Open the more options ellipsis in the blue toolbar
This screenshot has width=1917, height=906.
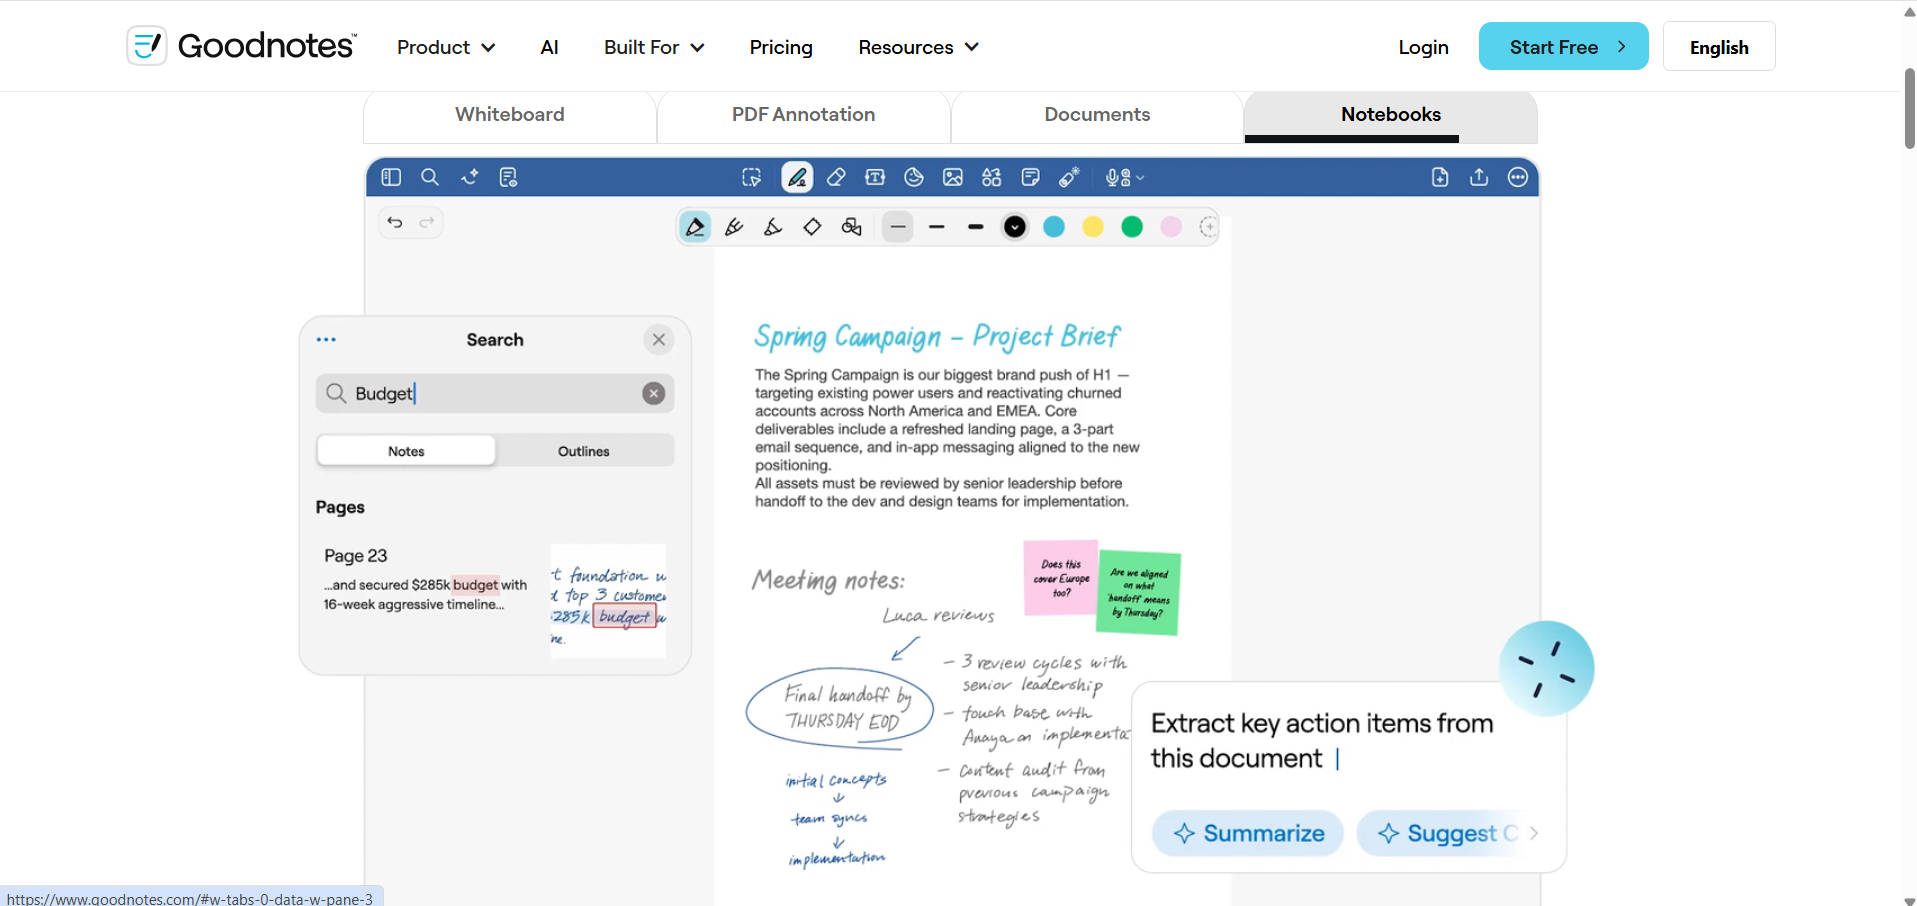click(1518, 177)
